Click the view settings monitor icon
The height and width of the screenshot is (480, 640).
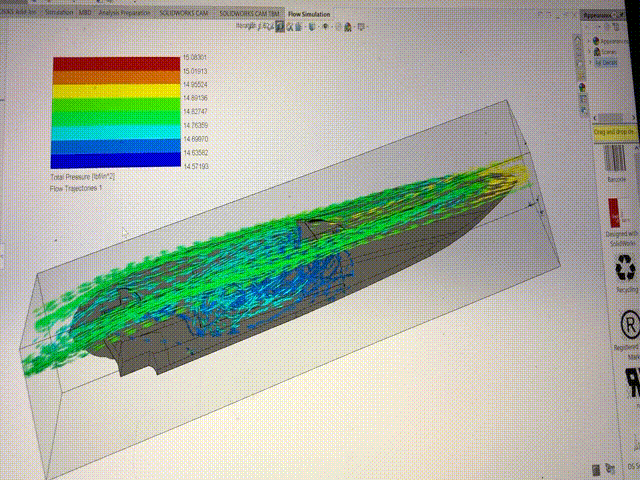[x=361, y=27]
